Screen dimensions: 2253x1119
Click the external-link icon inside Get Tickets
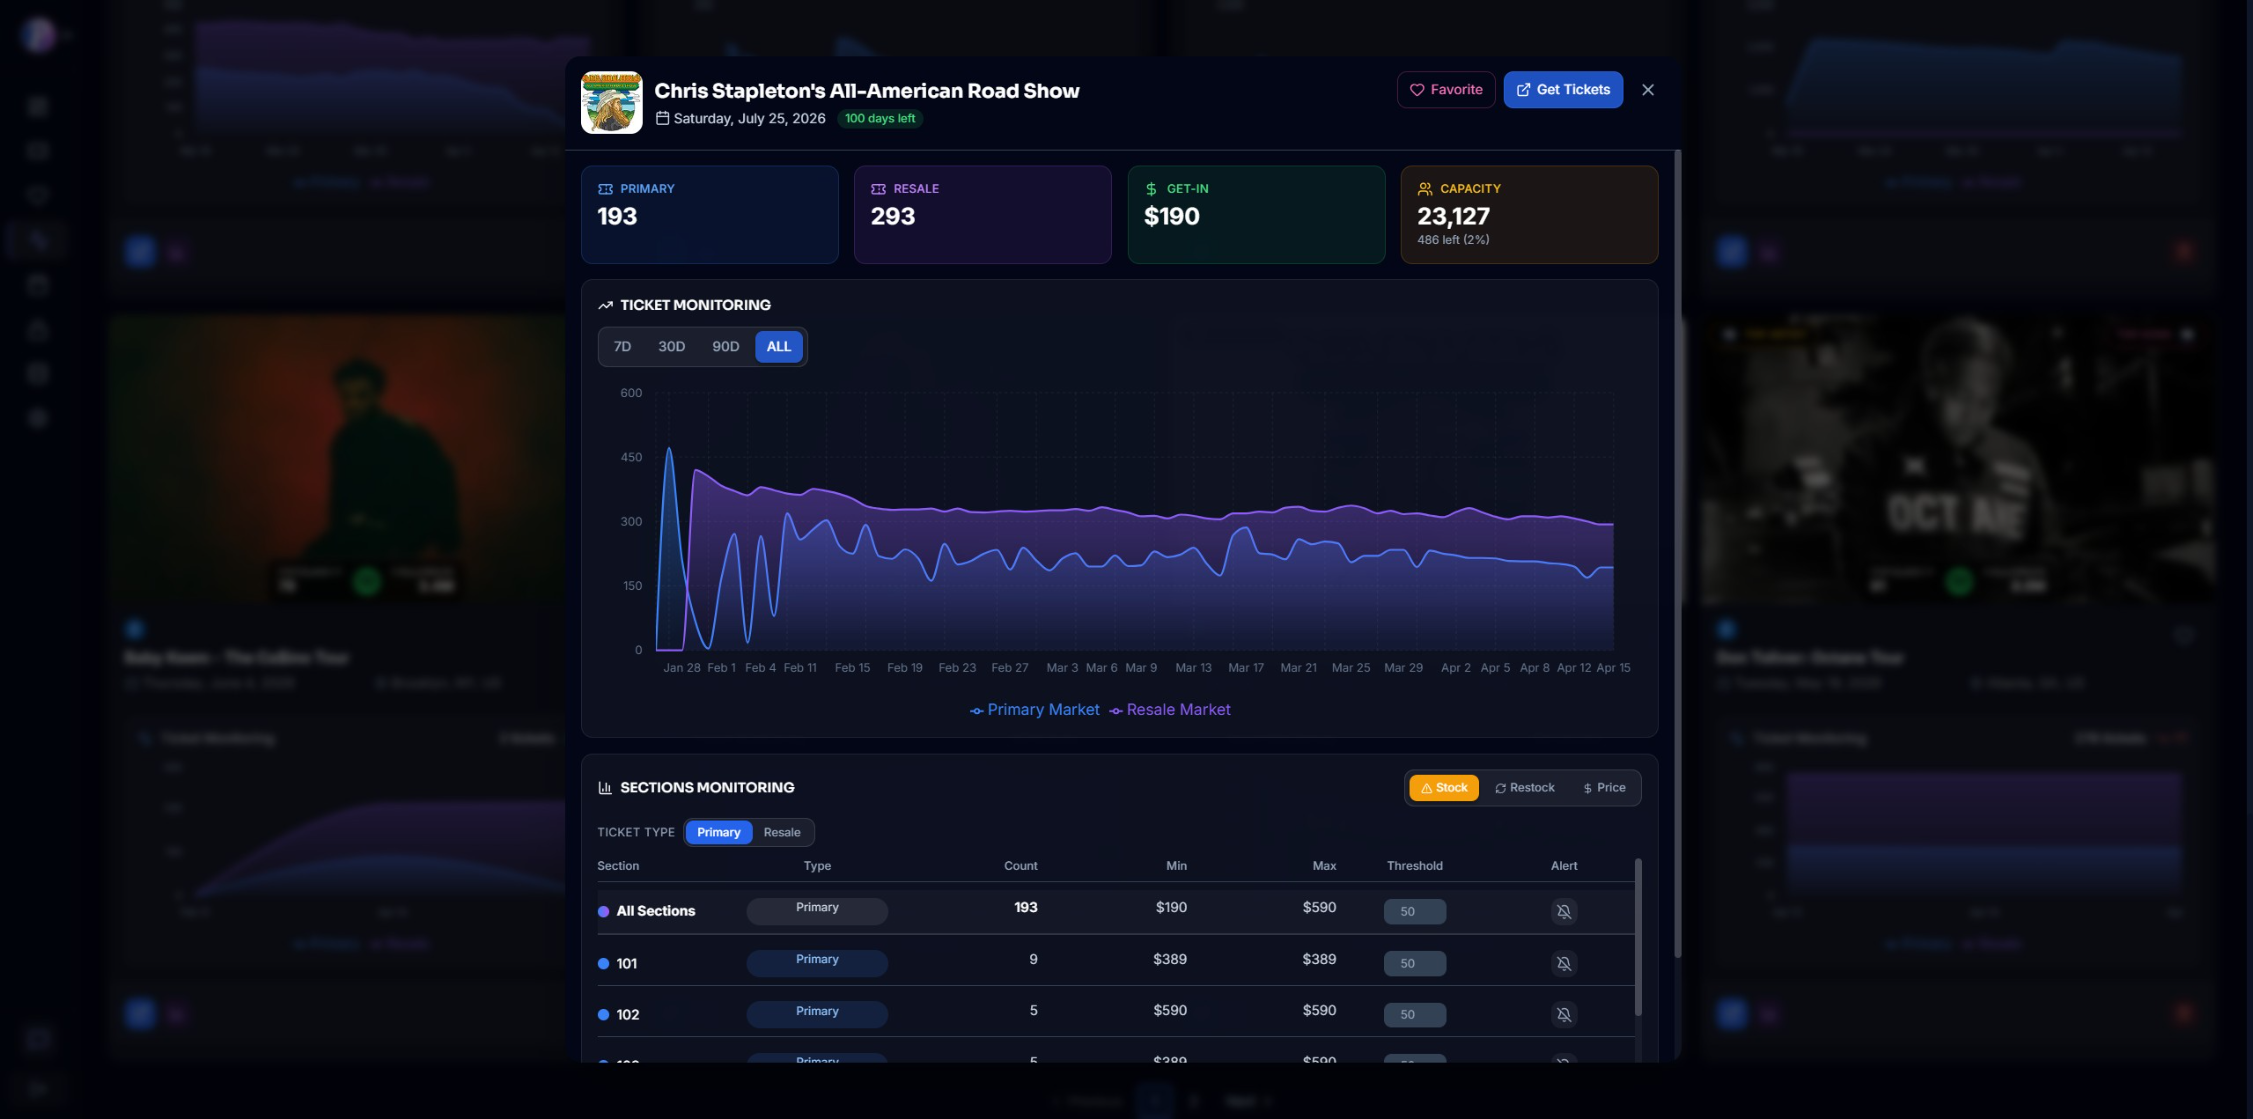click(x=1522, y=89)
